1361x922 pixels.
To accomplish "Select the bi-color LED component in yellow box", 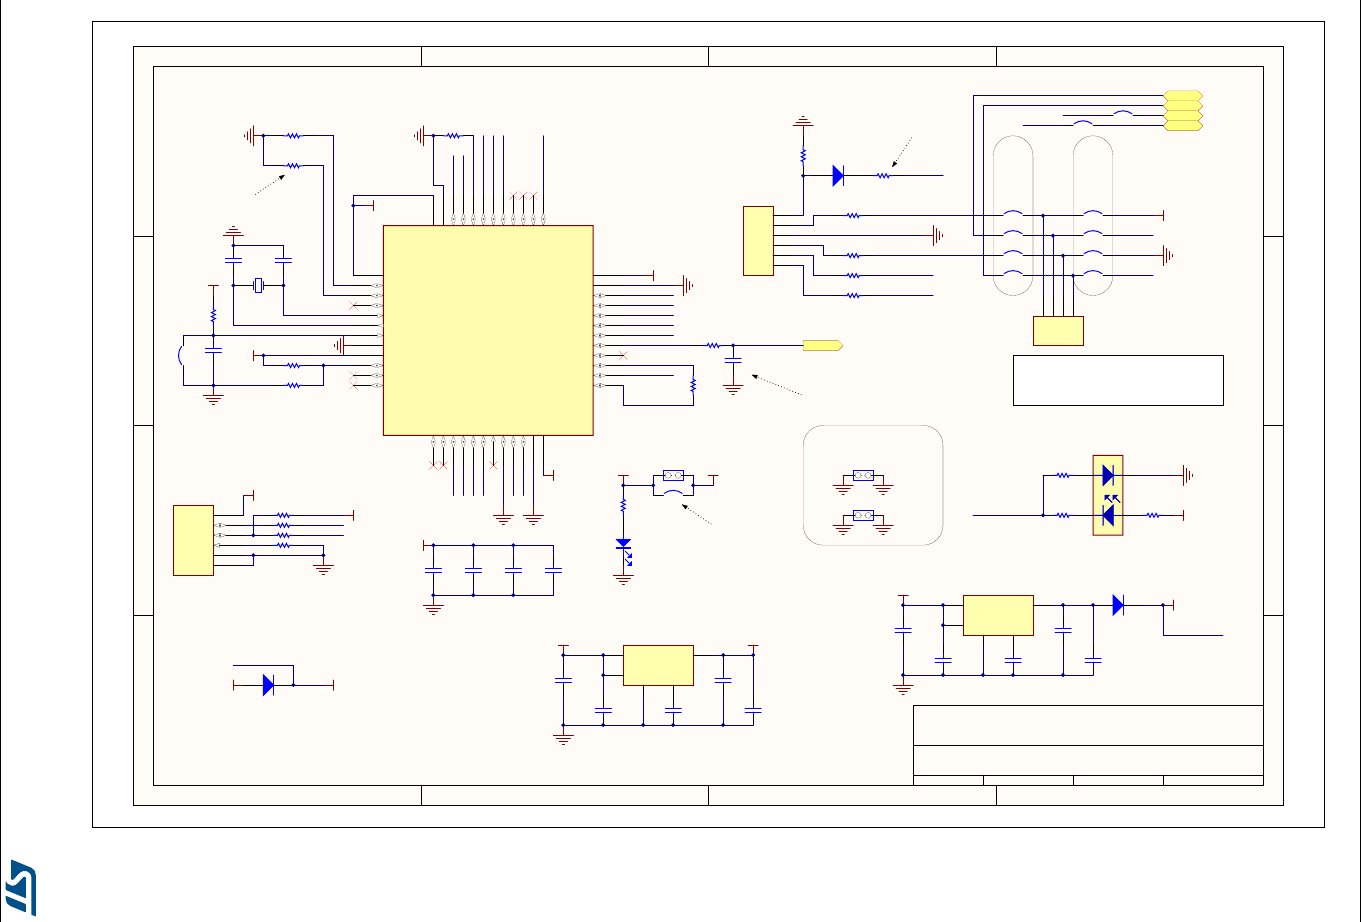I will coord(1108,495).
